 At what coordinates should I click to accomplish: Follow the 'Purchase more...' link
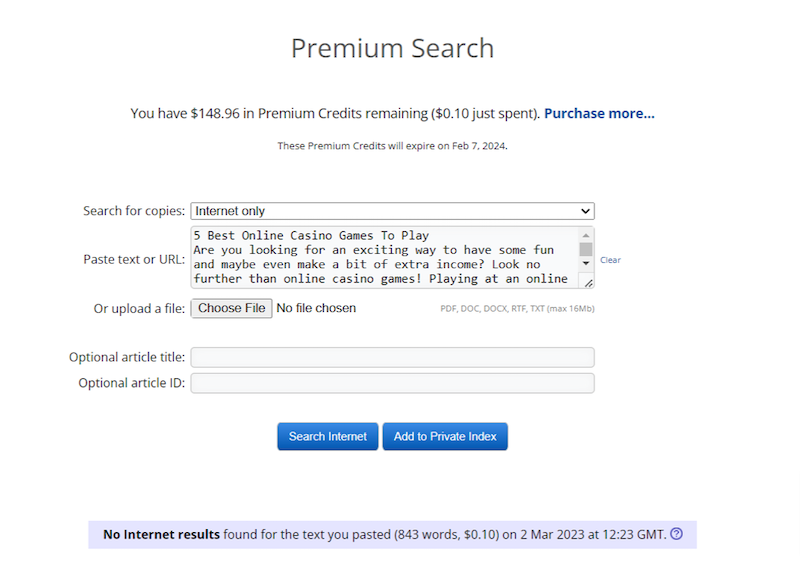tap(599, 114)
